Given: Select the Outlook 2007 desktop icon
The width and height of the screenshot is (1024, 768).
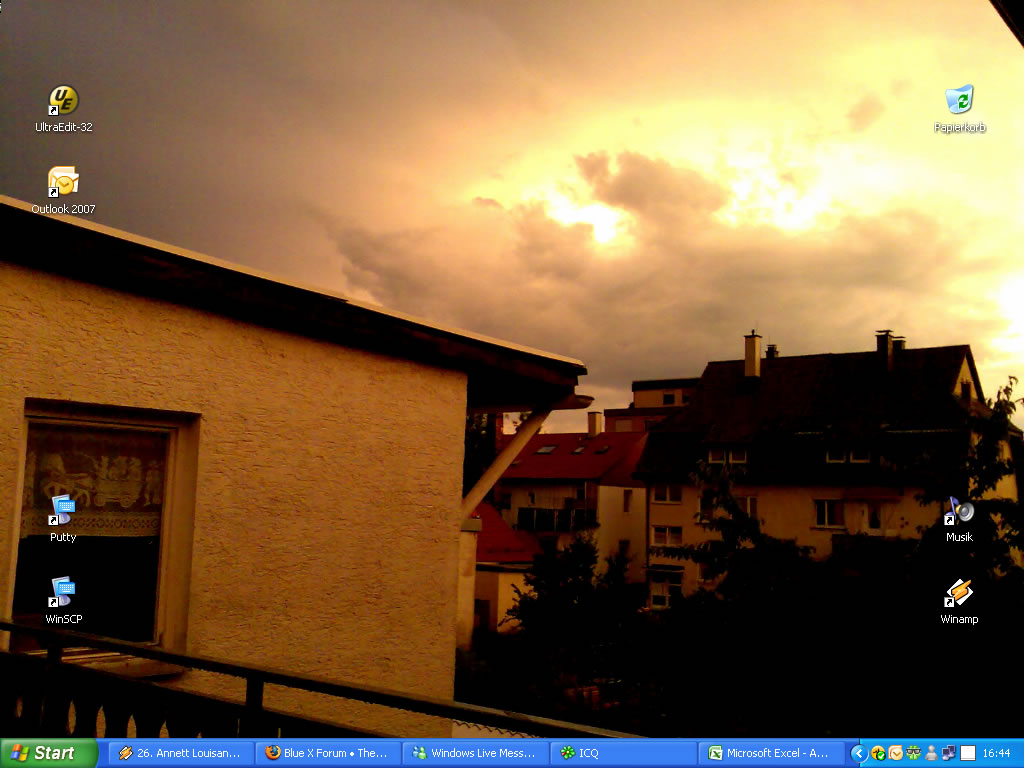Looking at the screenshot, I should pyautogui.click(x=63, y=183).
